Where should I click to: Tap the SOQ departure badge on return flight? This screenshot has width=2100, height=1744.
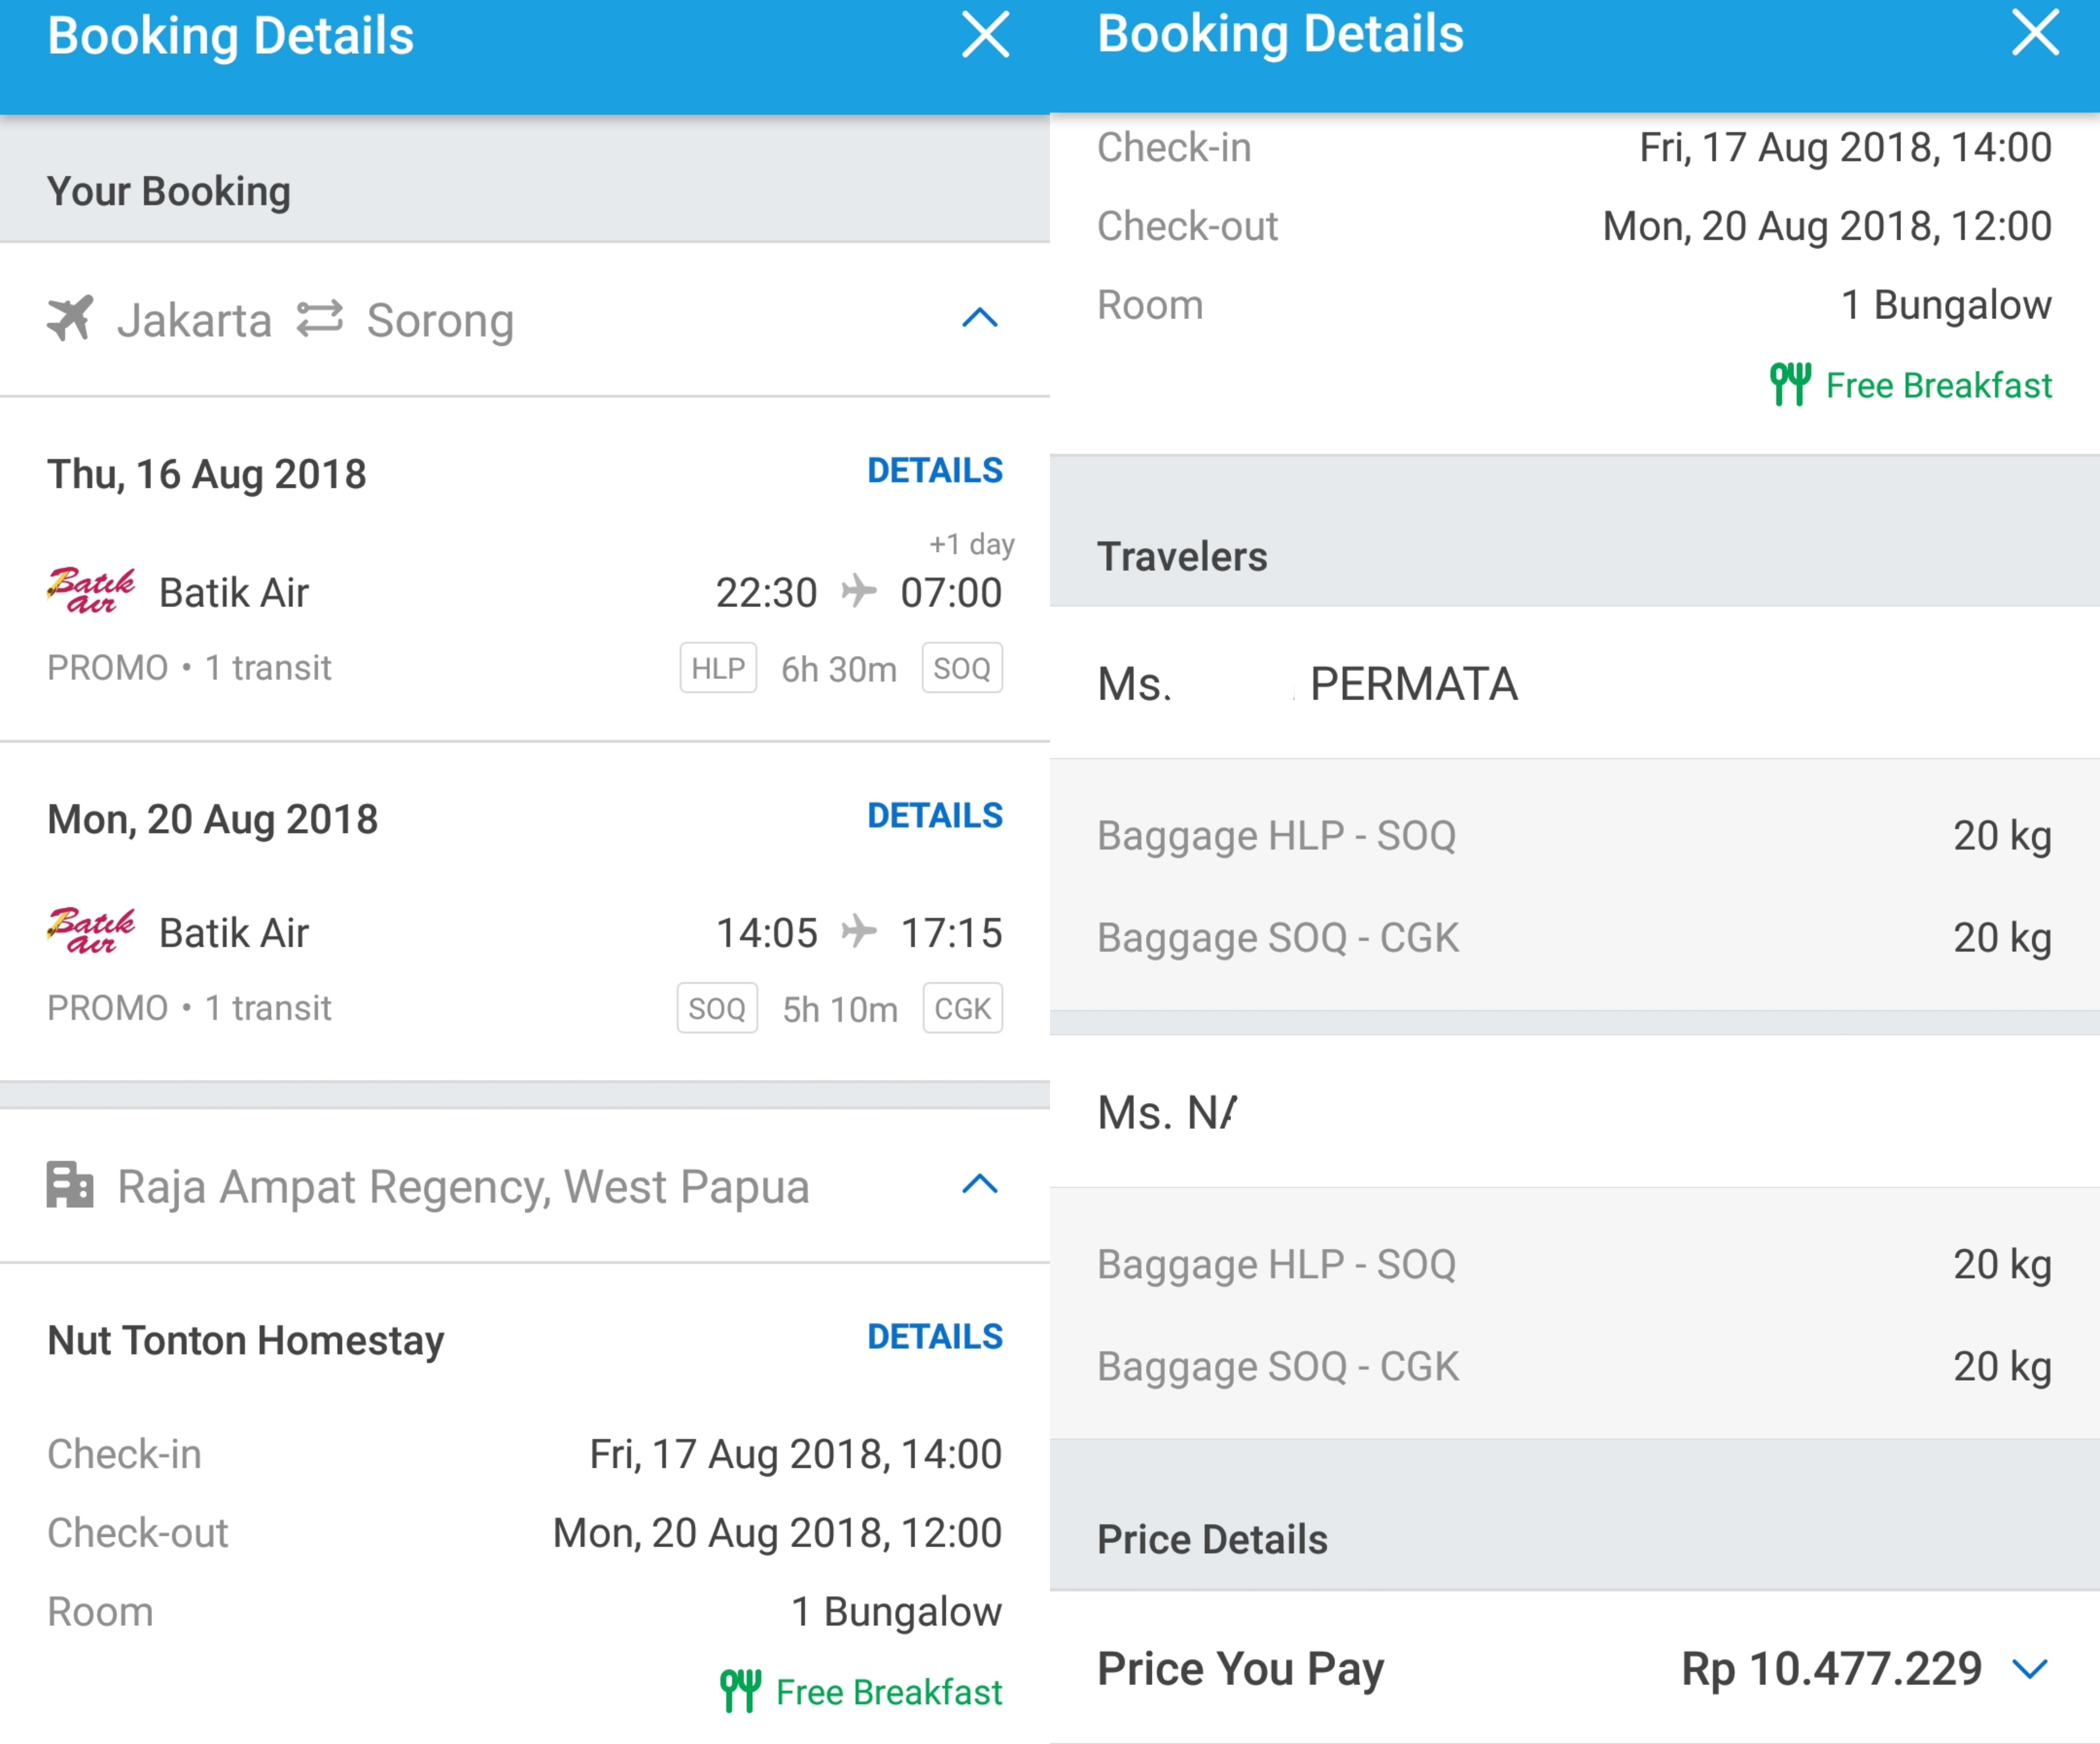click(717, 1008)
